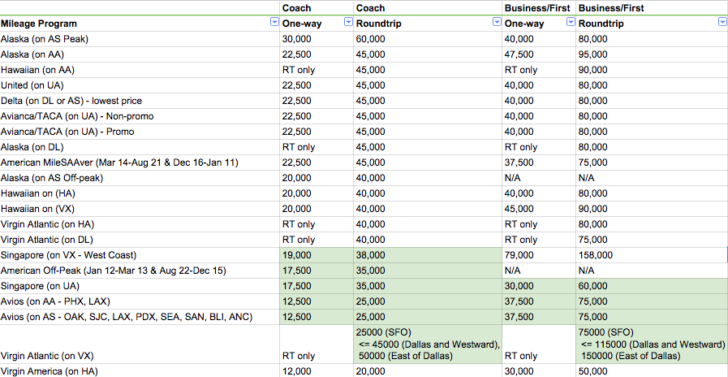The height and width of the screenshot is (377, 728).
Task: Select the 30,000 Coach One-way cell for Alaska AS Peak
Action: pyautogui.click(x=317, y=39)
